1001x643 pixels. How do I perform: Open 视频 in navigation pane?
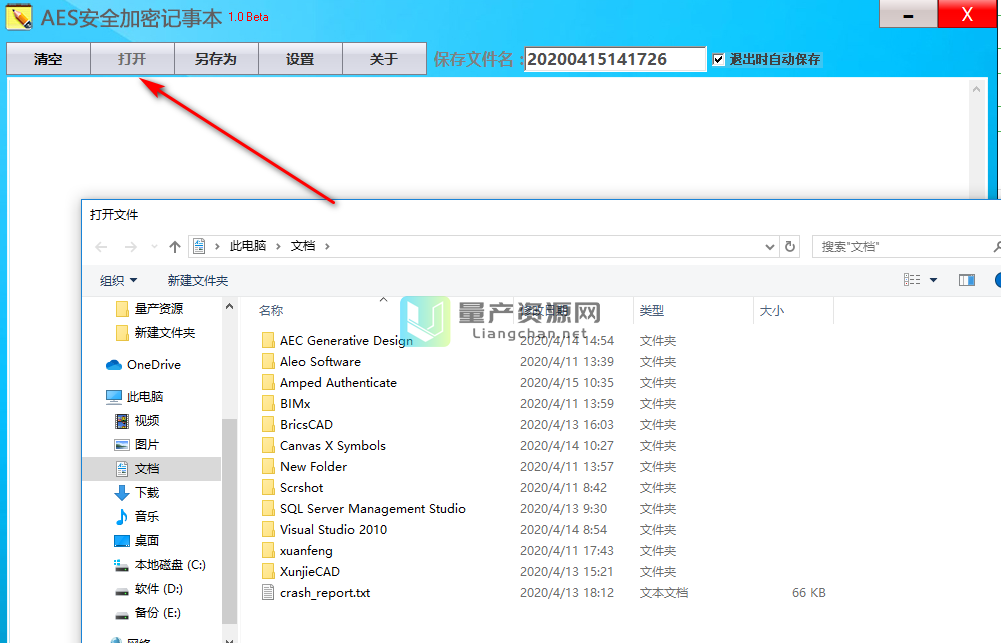tap(146, 421)
